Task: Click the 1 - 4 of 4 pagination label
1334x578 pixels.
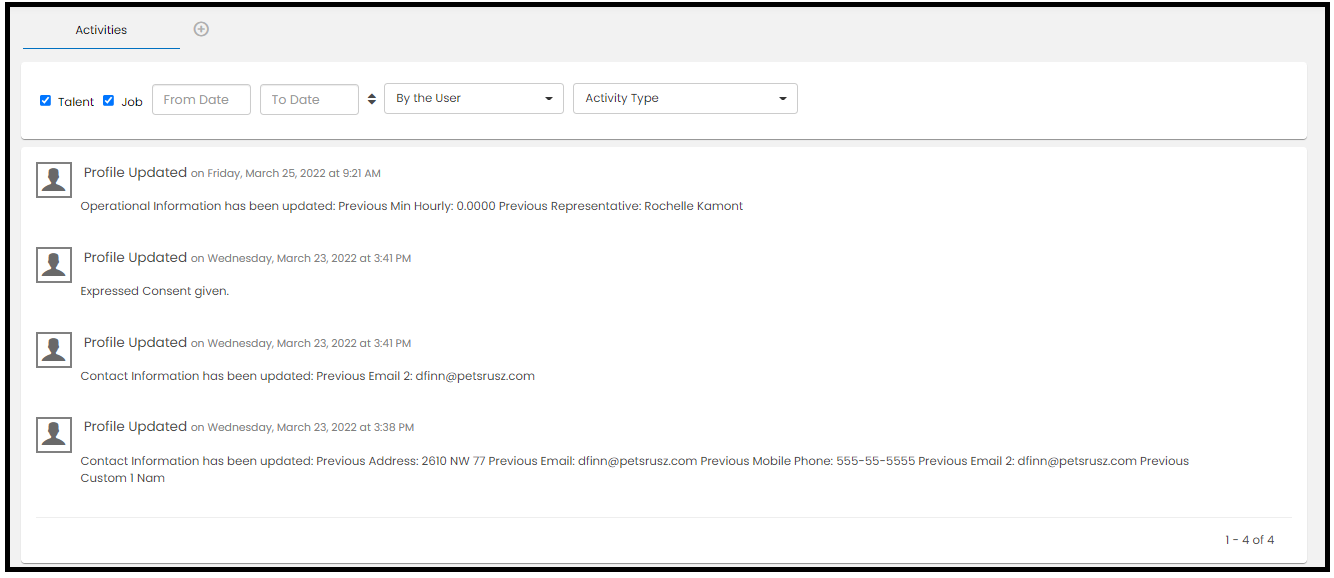Action: pyautogui.click(x=1249, y=540)
